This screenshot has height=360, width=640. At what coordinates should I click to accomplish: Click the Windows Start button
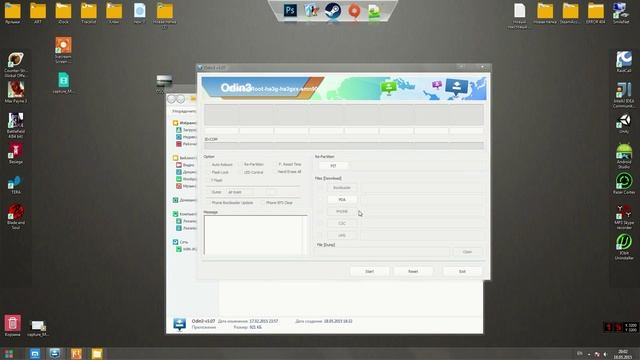[x=9, y=353]
